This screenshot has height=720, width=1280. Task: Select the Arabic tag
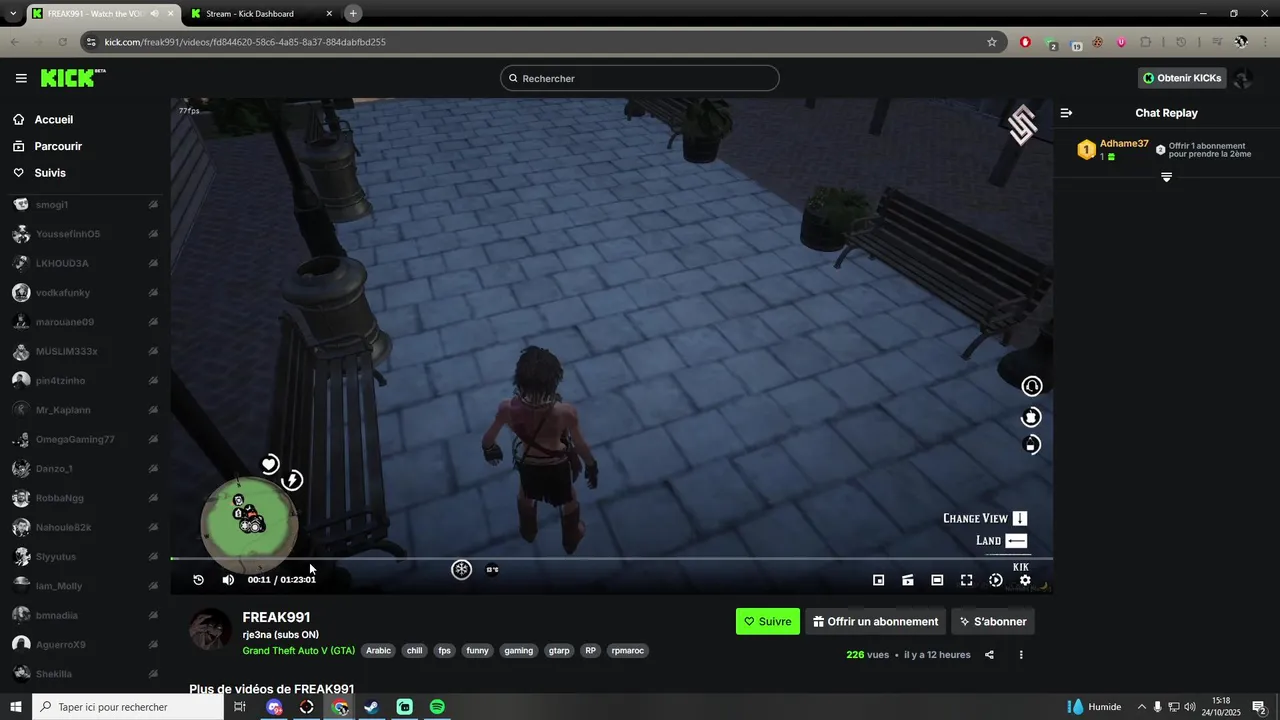(x=379, y=650)
